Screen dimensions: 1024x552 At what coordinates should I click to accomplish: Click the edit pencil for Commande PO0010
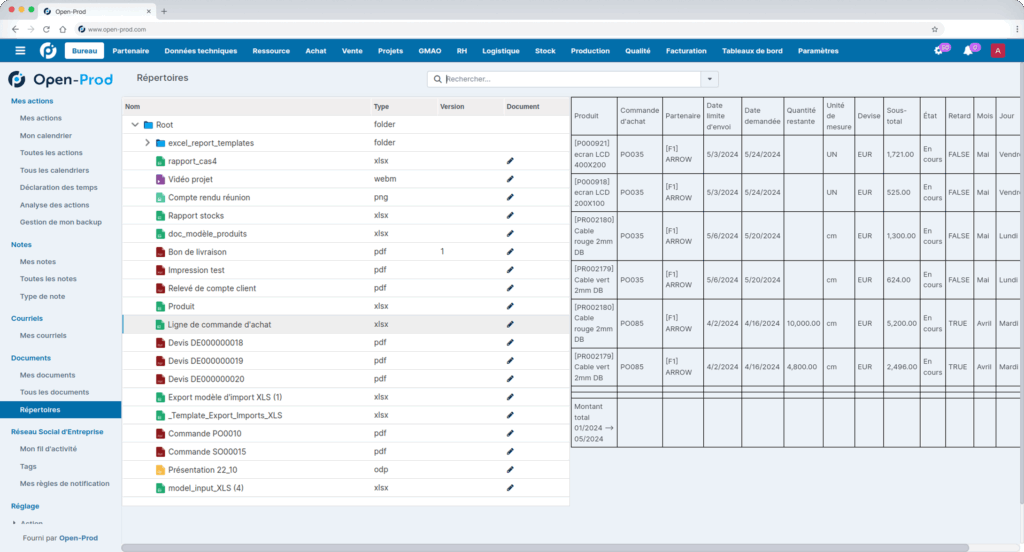510,433
